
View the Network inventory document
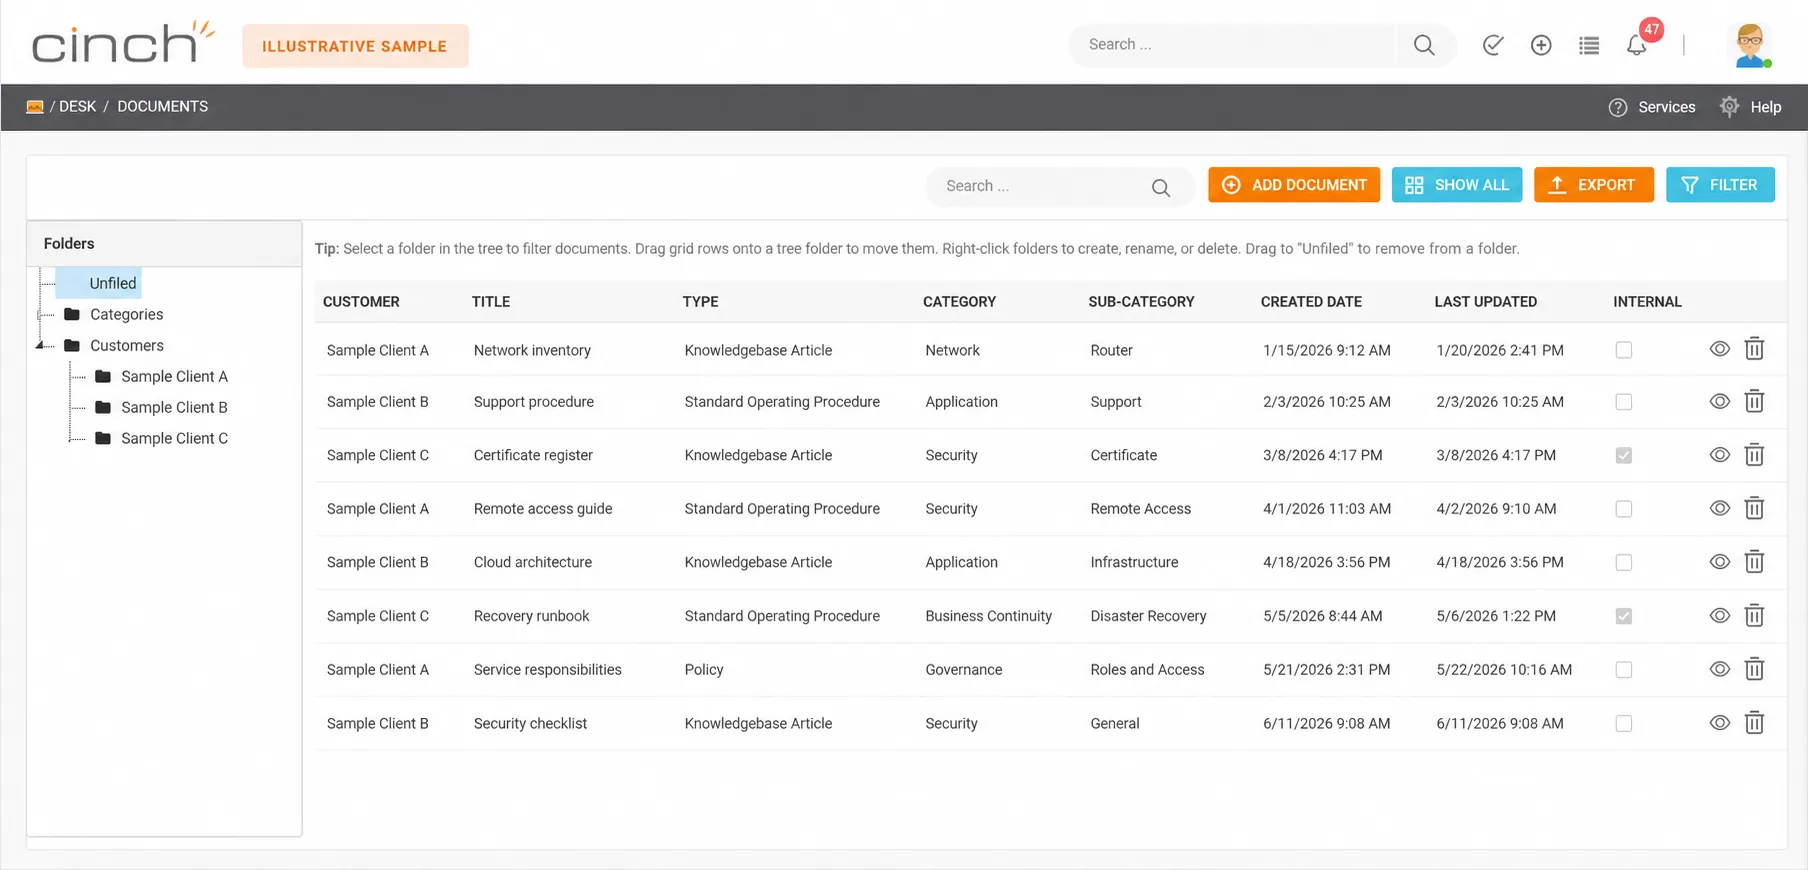[x=1720, y=349]
